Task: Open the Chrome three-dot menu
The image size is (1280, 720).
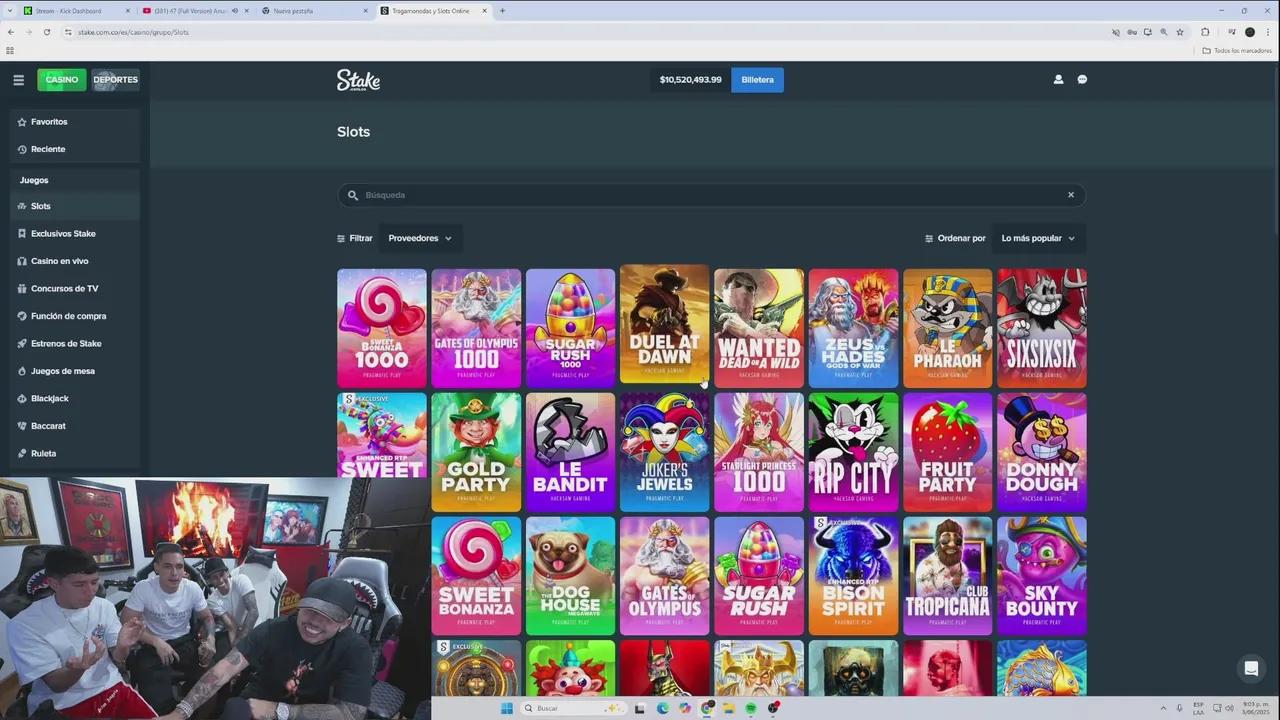Action: pos(1266,32)
